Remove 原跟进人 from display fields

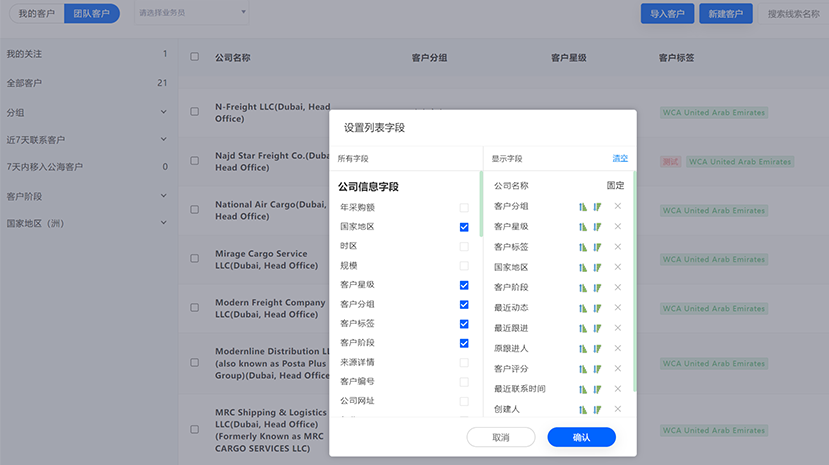[x=618, y=348]
